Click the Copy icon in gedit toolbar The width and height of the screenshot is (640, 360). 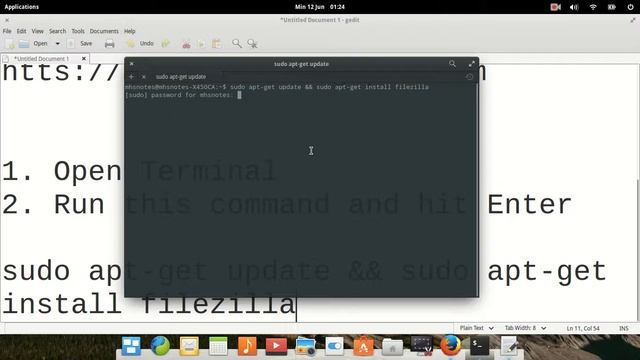[201, 44]
